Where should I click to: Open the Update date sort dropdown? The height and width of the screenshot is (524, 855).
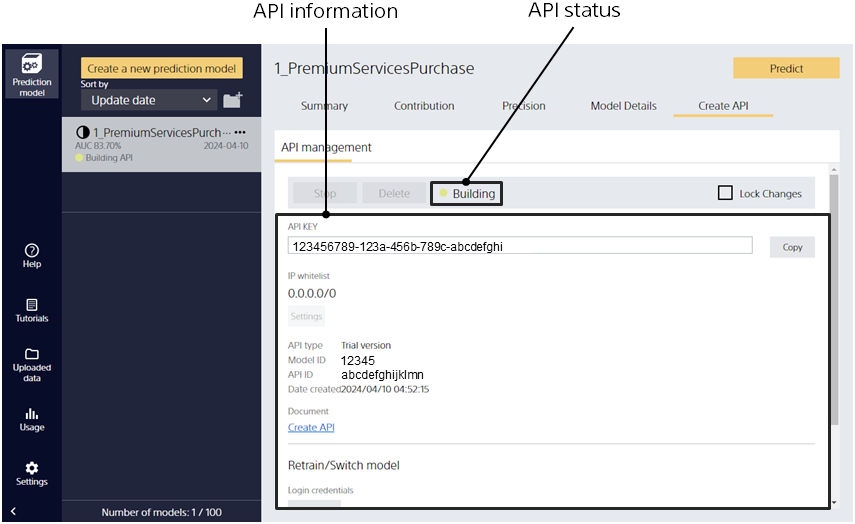point(149,100)
